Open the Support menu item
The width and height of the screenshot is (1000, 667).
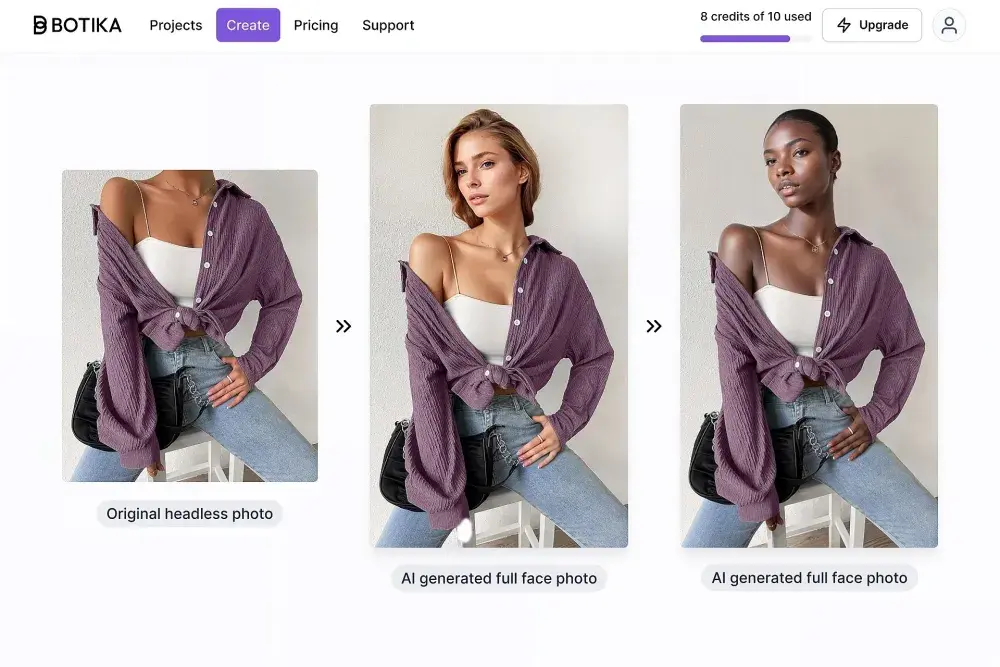tap(388, 25)
